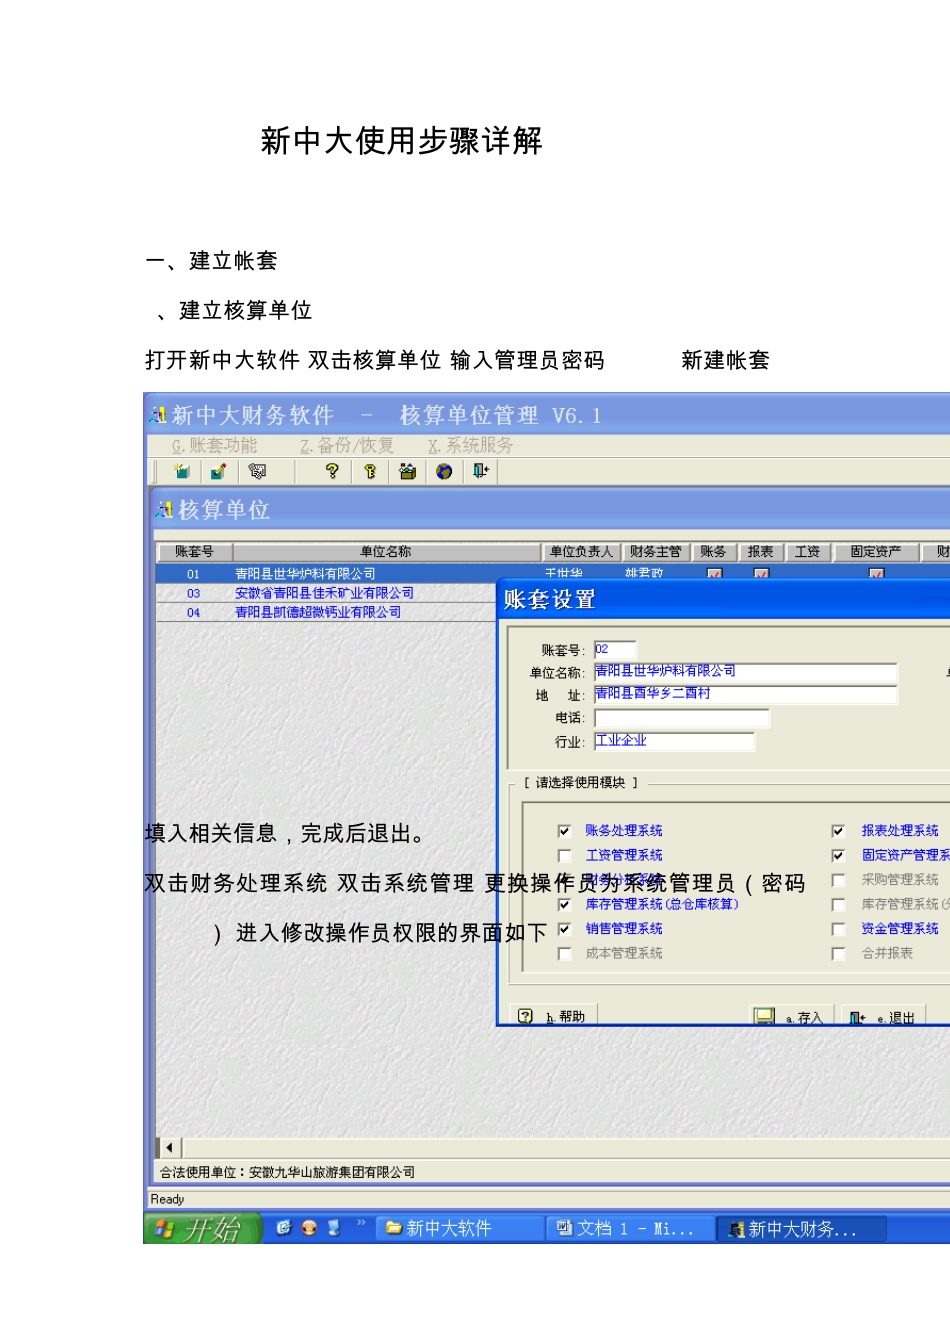The height and width of the screenshot is (1344, 950).
Task: Switch to 新中大软件 taskbar window
Action: [x=458, y=1228]
